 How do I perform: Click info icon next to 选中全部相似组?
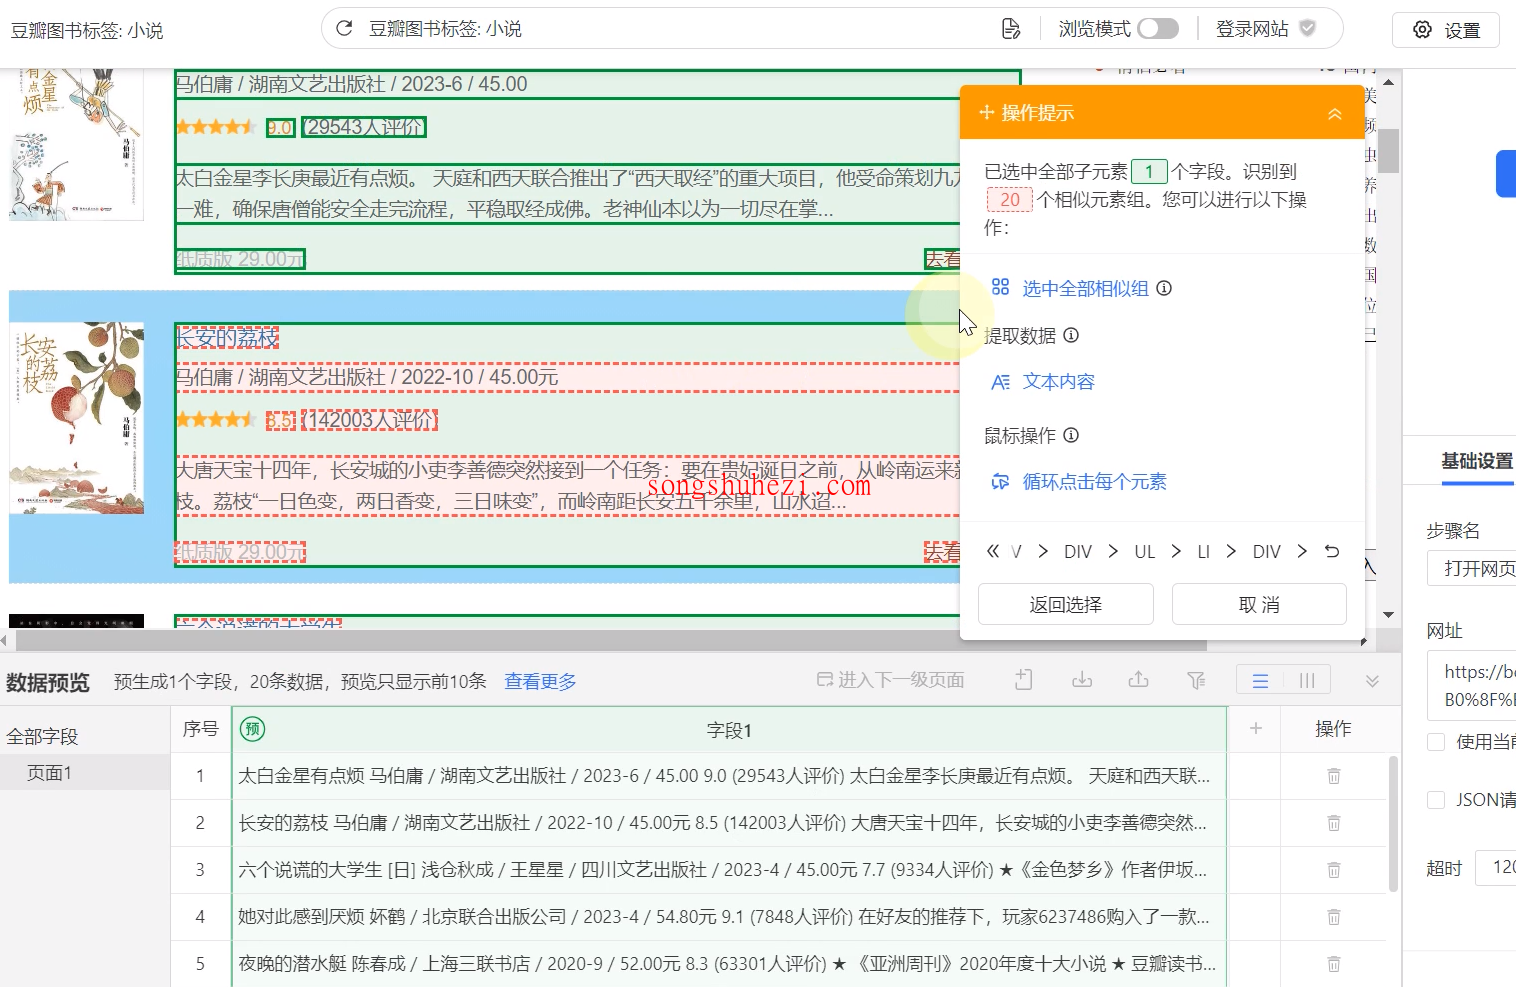pos(1164,288)
